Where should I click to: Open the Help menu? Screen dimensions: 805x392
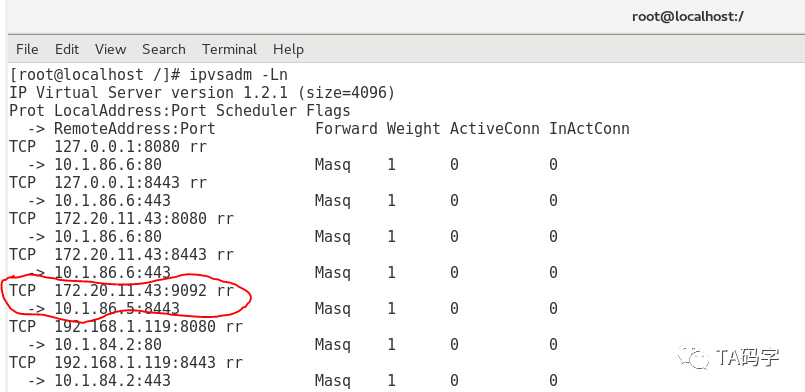pos(289,49)
